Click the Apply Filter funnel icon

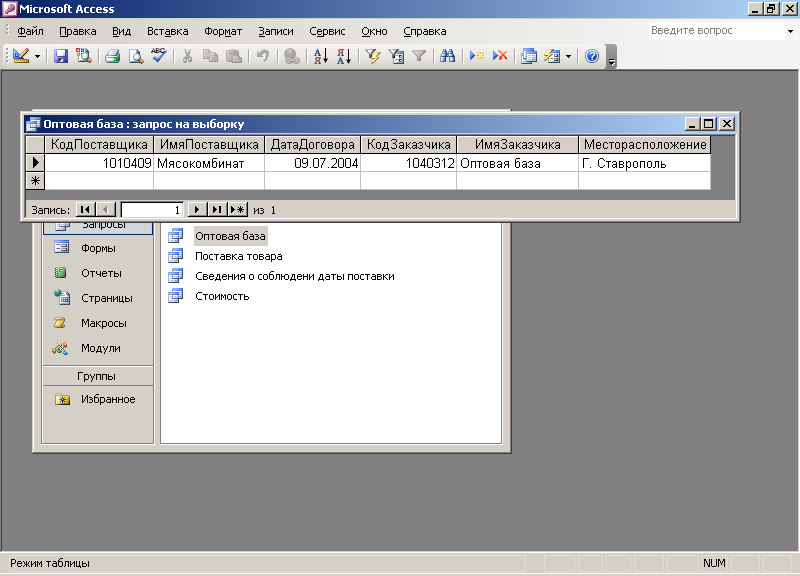click(419, 56)
